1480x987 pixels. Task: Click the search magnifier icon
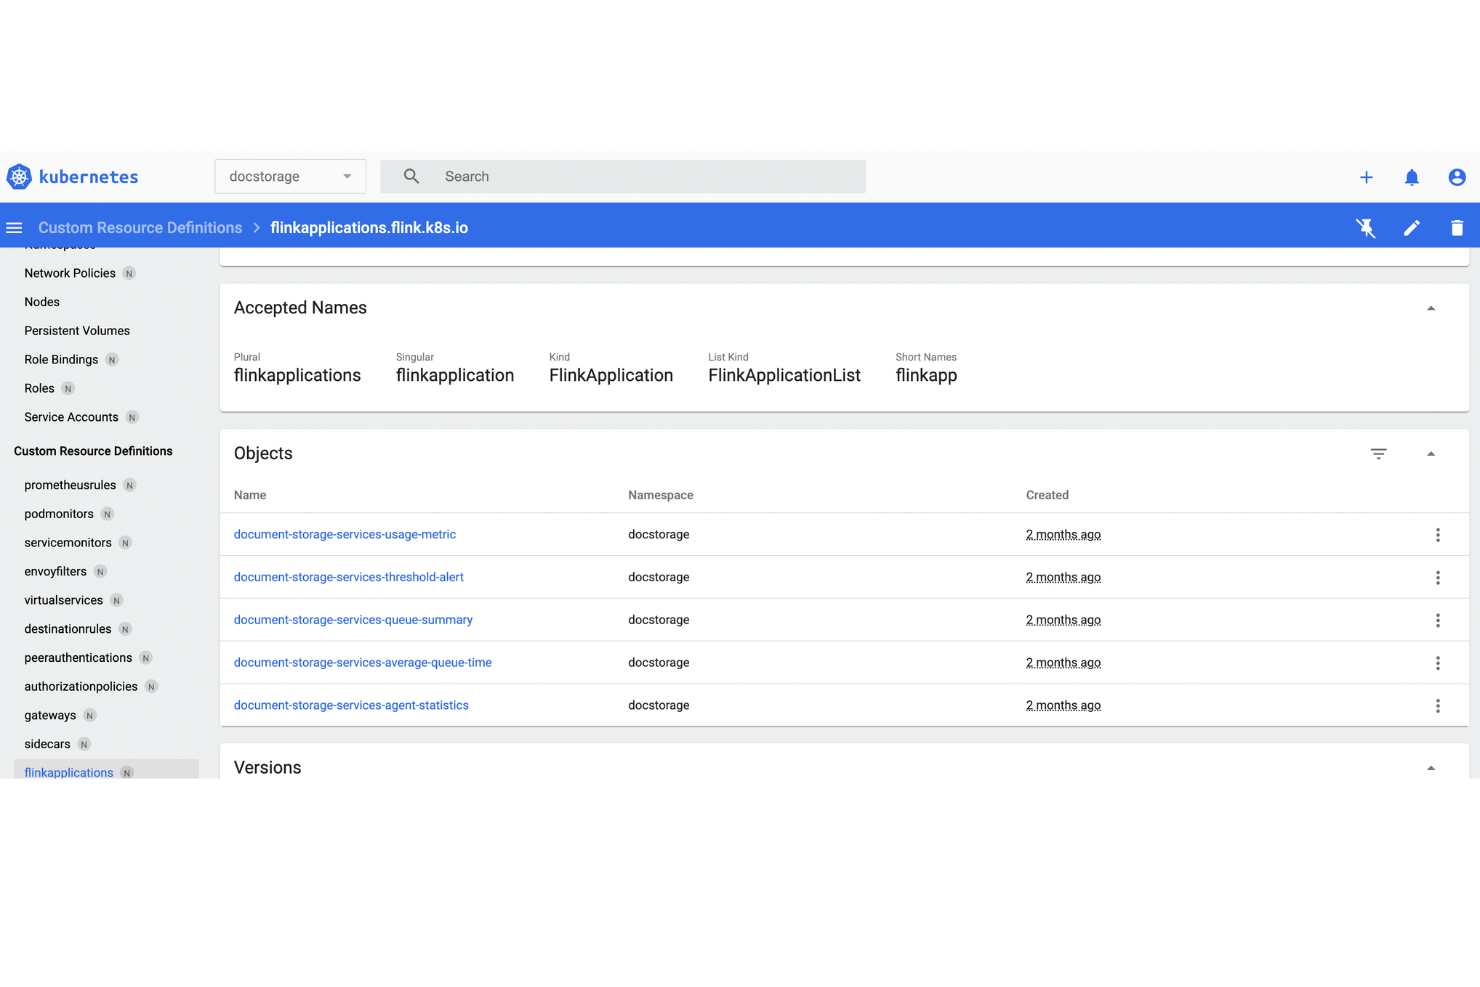coord(411,177)
